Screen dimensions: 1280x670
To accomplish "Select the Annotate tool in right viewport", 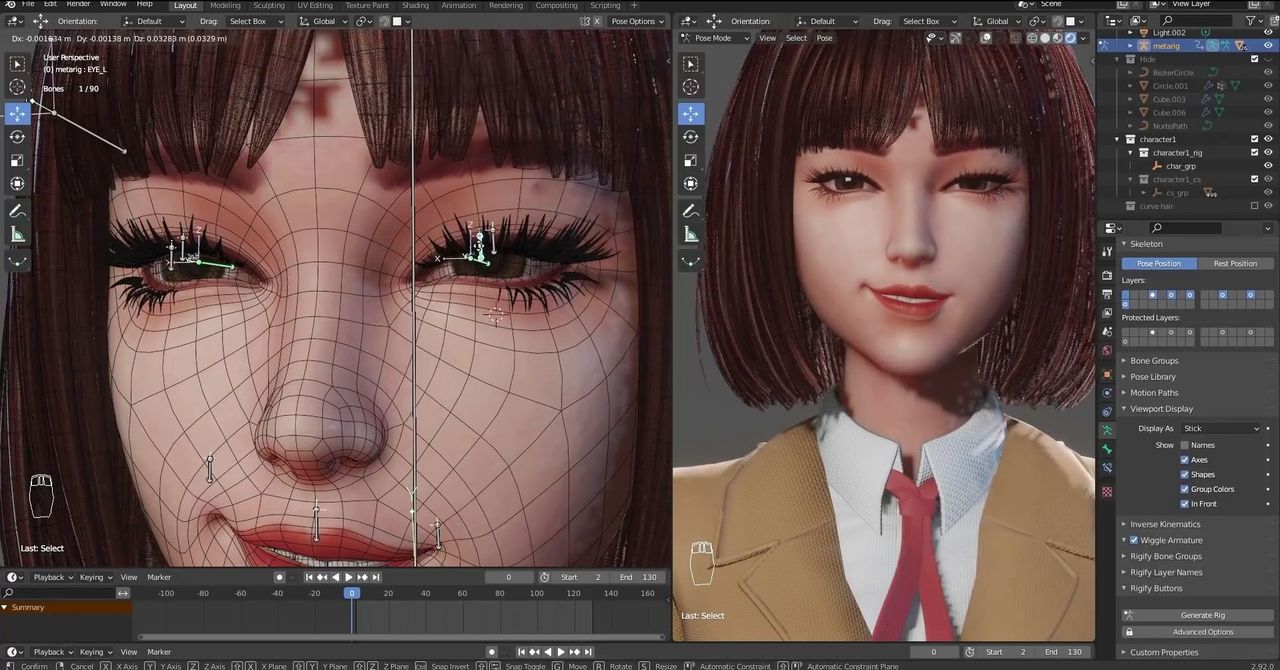I will (x=690, y=211).
